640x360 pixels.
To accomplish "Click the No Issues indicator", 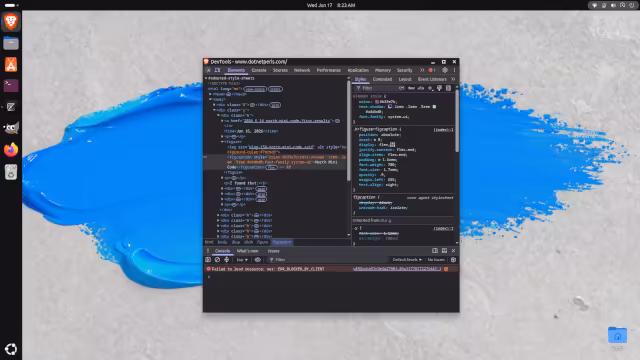I will pos(436,260).
